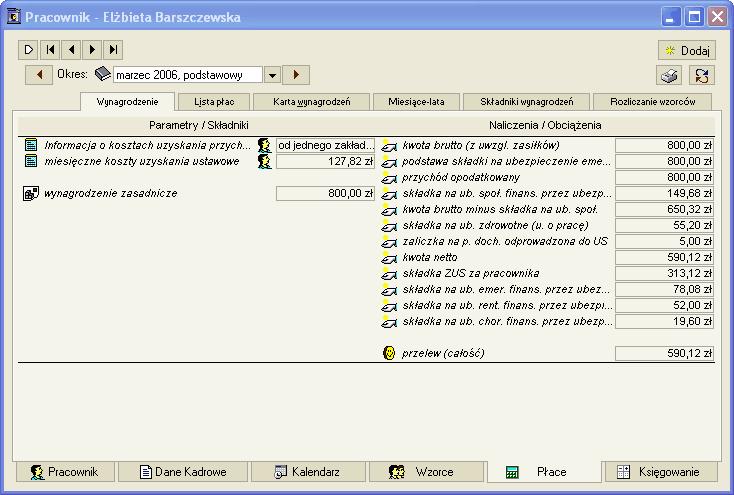Click the 19,60 zł sickness contribution value
The height and width of the screenshot is (495, 734).
tap(664, 321)
